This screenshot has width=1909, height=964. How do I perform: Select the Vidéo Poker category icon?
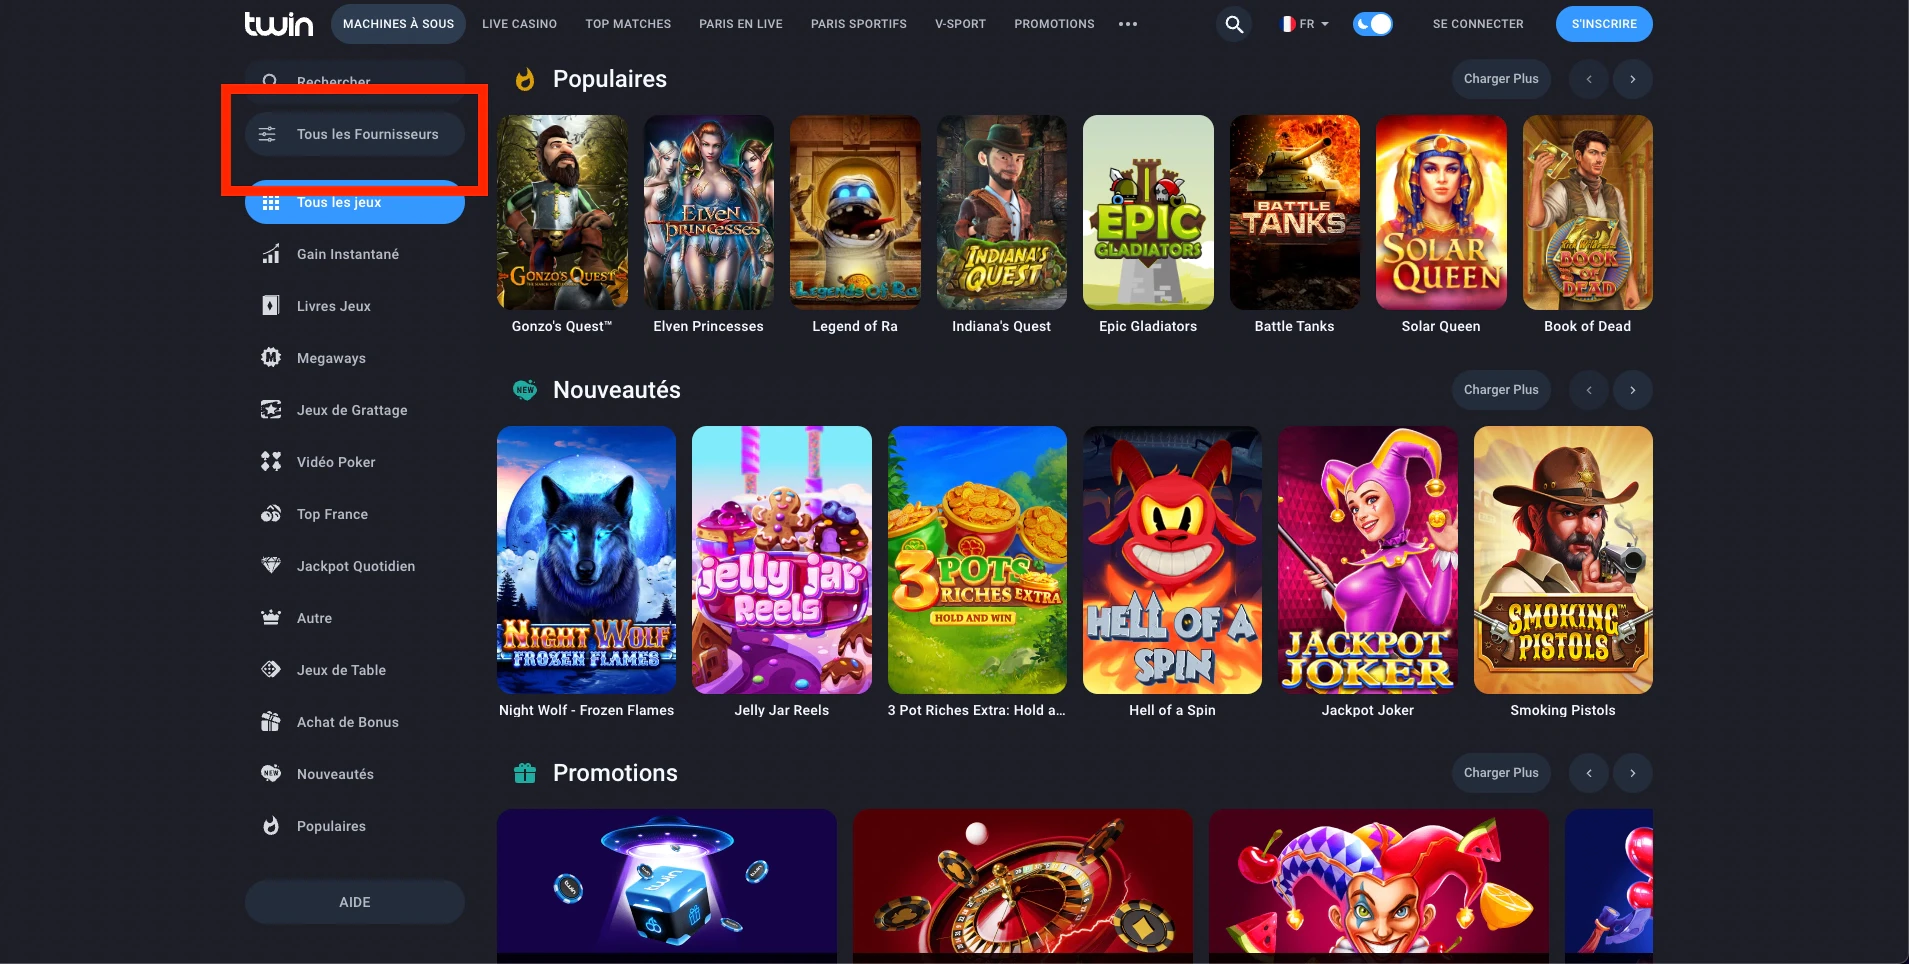(x=271, y=462)
